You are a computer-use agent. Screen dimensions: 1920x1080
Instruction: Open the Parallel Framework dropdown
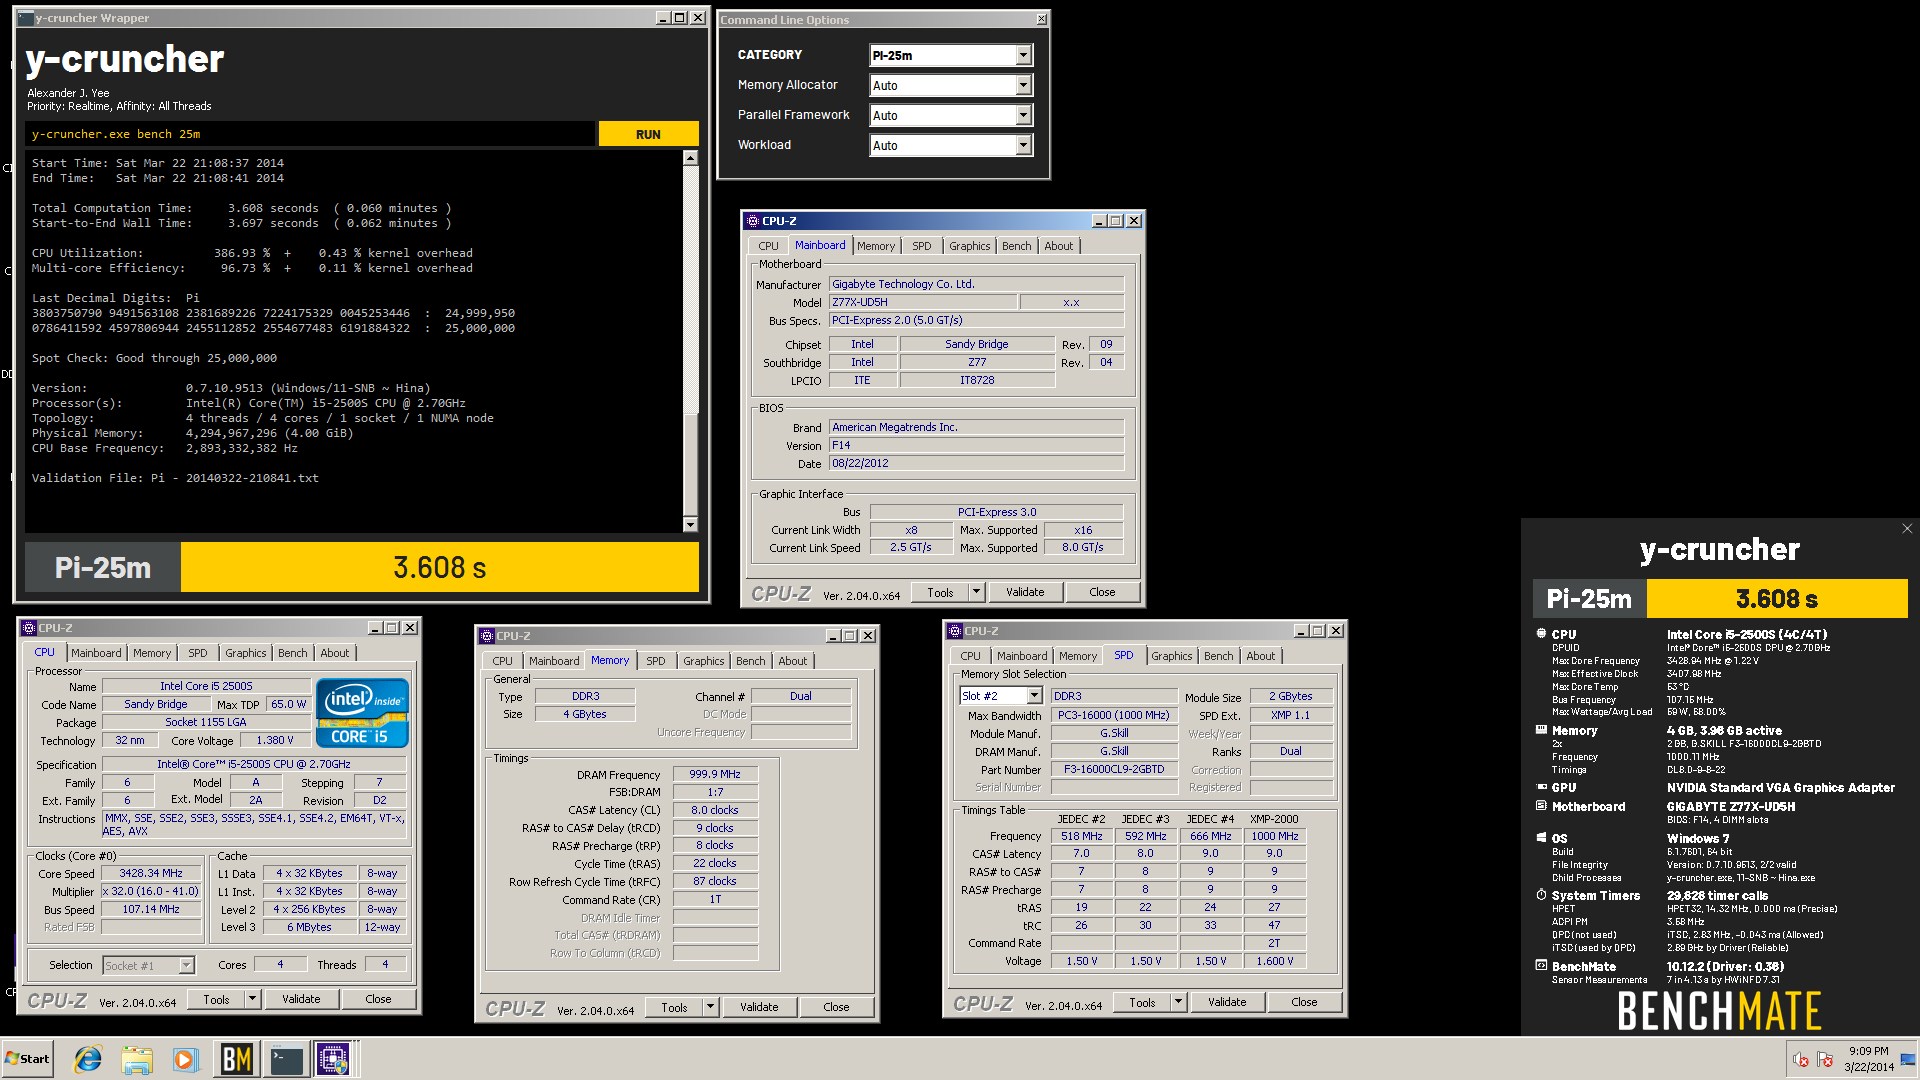(1023, 116)
